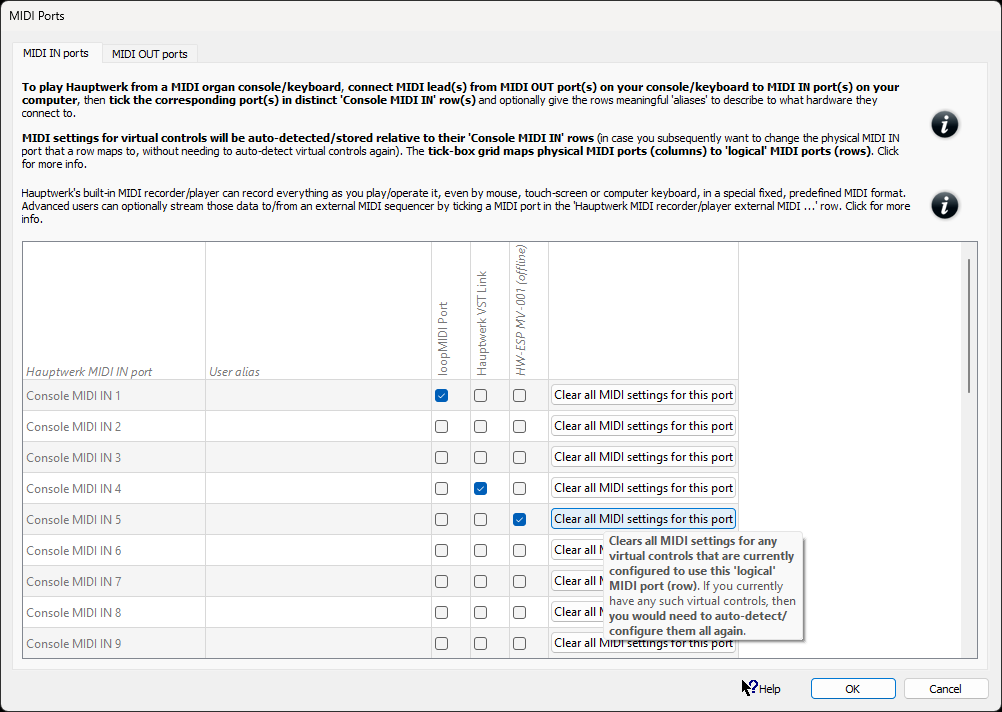Switch to the MIDI OUT ports tab

(x=149, y=54)
